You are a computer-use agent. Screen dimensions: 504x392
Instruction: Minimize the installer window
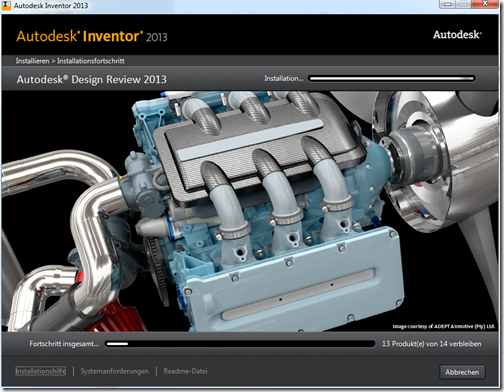point(448,4)
